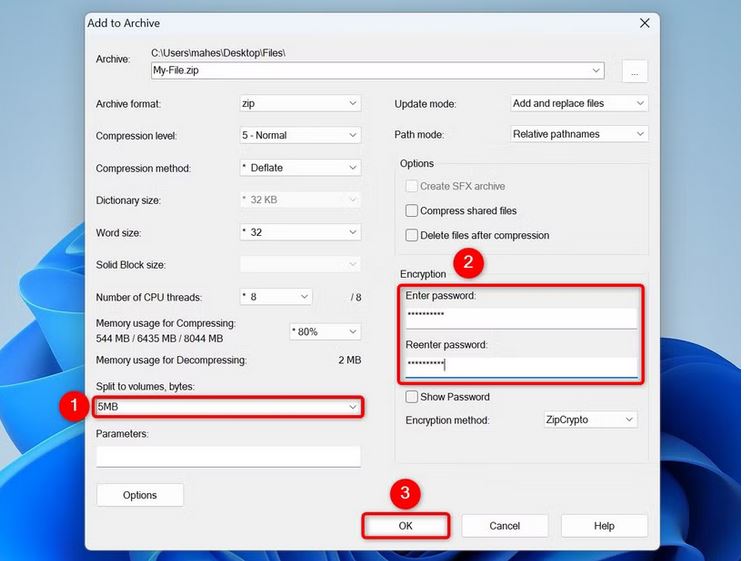This screenshot has height=561, width=744.
Task: Open the Archive format dropdown
Action: [x=300, y=103]
